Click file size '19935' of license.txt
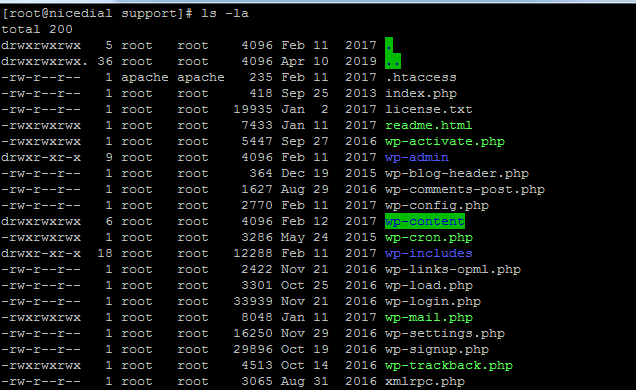This screenshot has width=636, height=390. [253, 109]
